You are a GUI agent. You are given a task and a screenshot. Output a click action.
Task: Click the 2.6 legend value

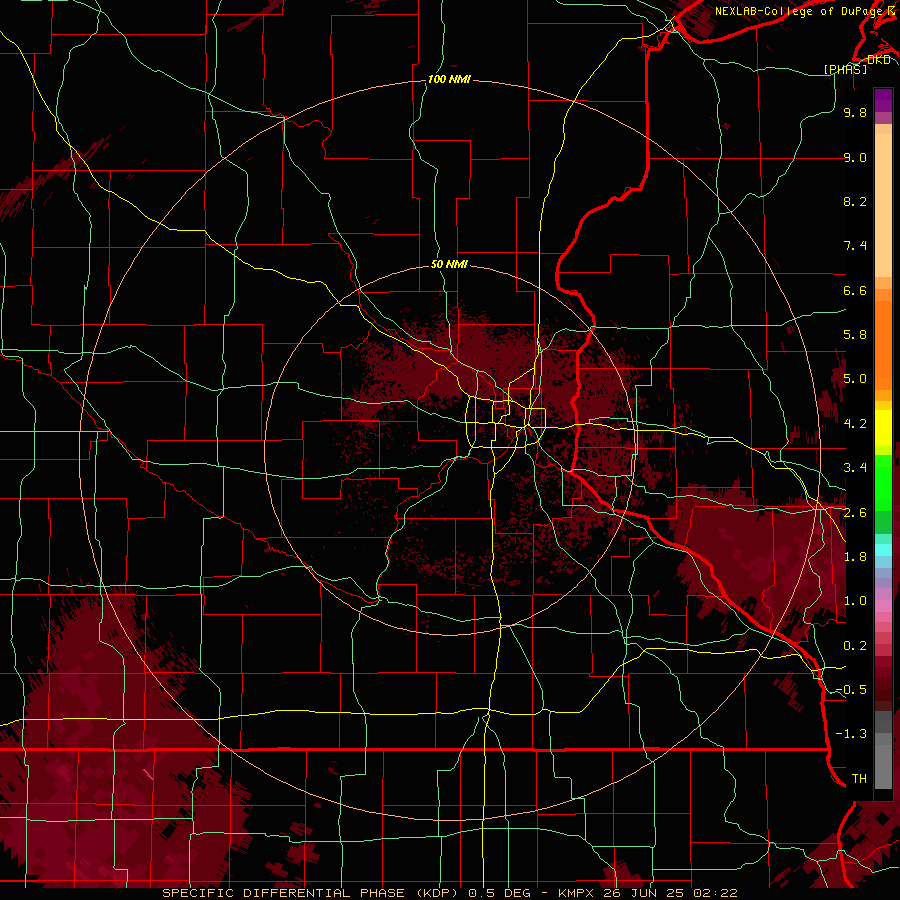855,513
